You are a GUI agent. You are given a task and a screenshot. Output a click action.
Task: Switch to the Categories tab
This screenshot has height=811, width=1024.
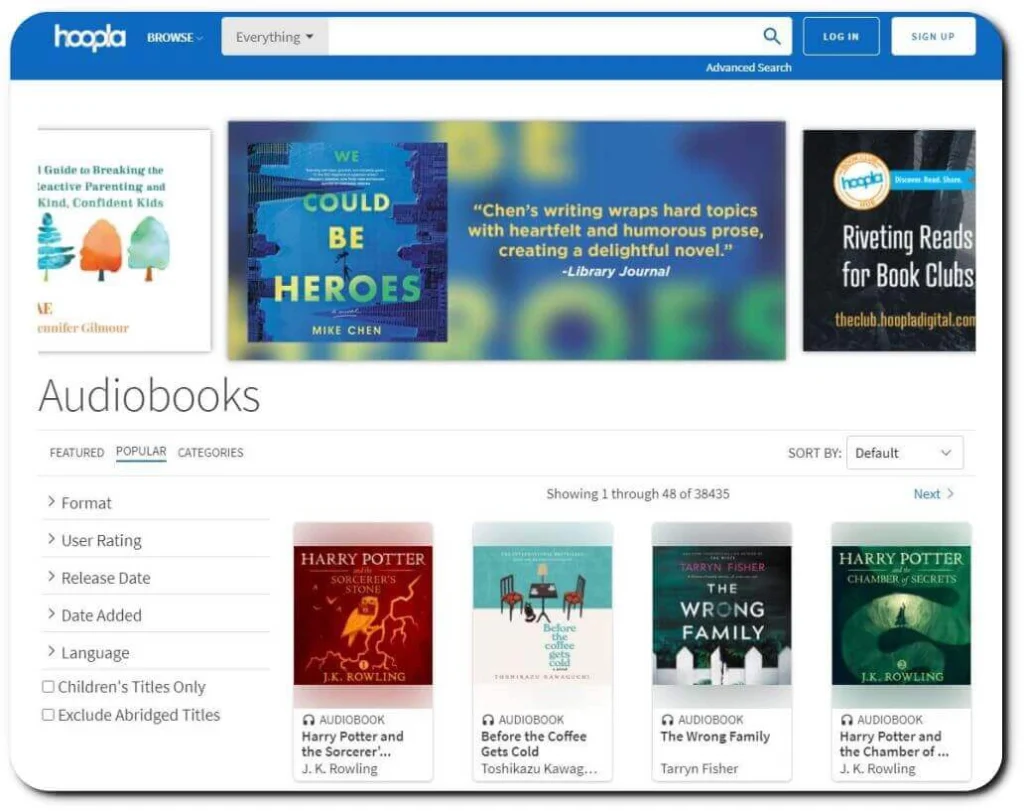[x=210, y=453]
